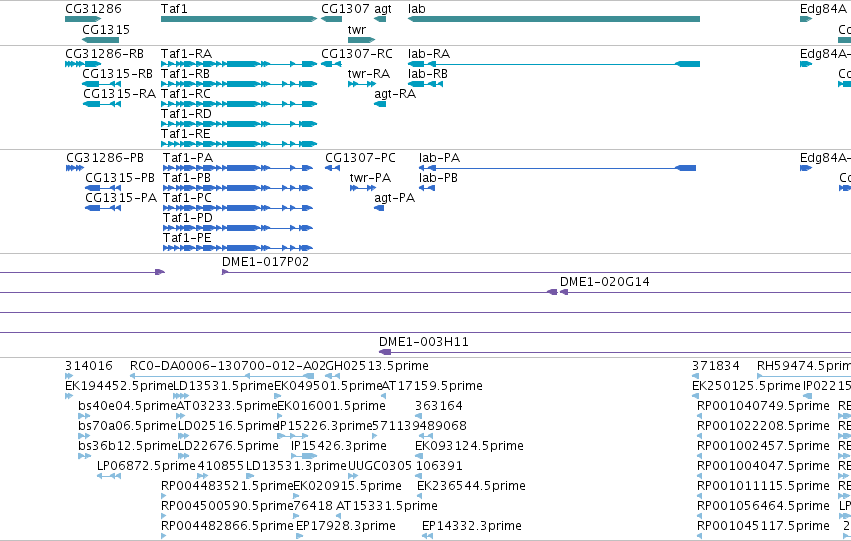Select the Taf1 gene bar
The height and width of the screenshot is (541, 851).
[239, 19]
